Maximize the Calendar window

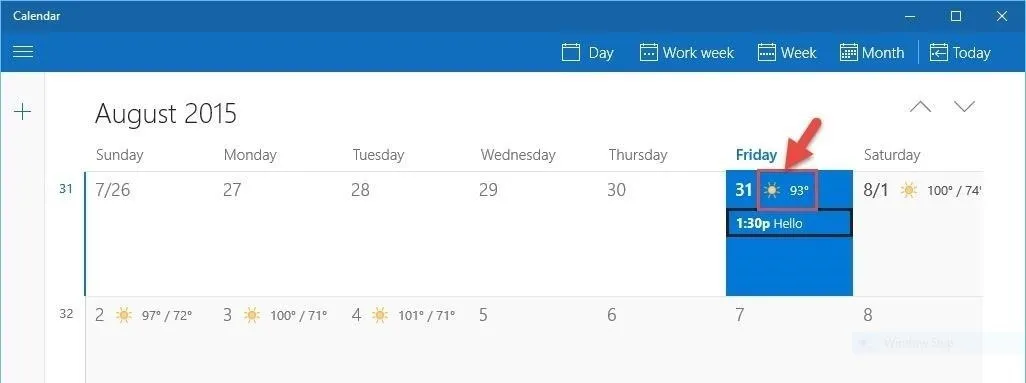(x=956, y=16)
